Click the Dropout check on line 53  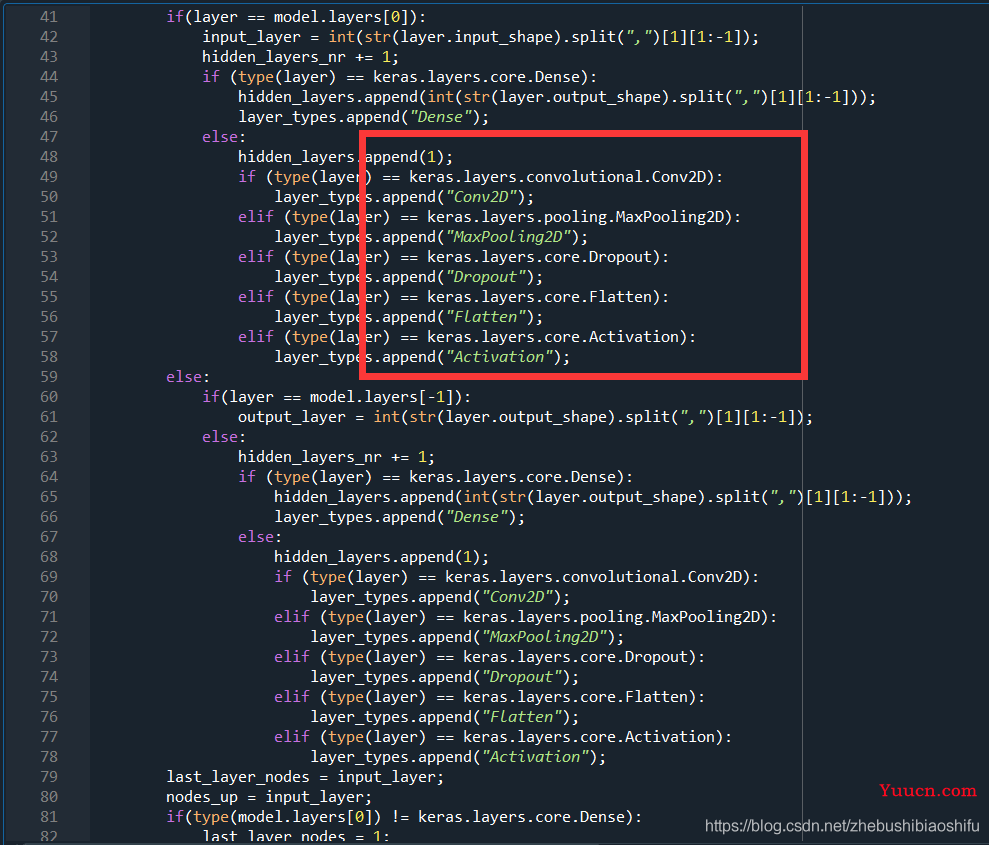(x=454, y=257)
